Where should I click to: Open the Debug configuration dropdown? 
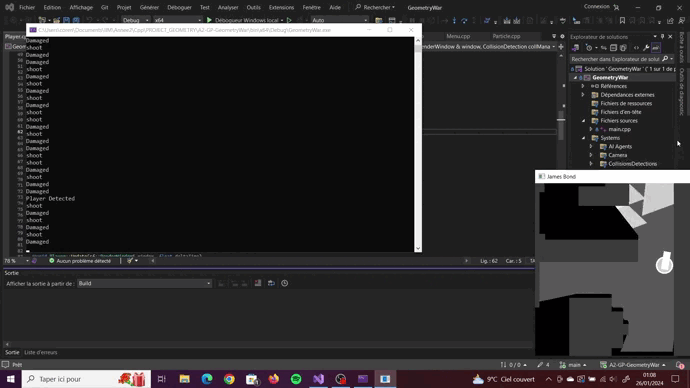[x=136, y=20]
